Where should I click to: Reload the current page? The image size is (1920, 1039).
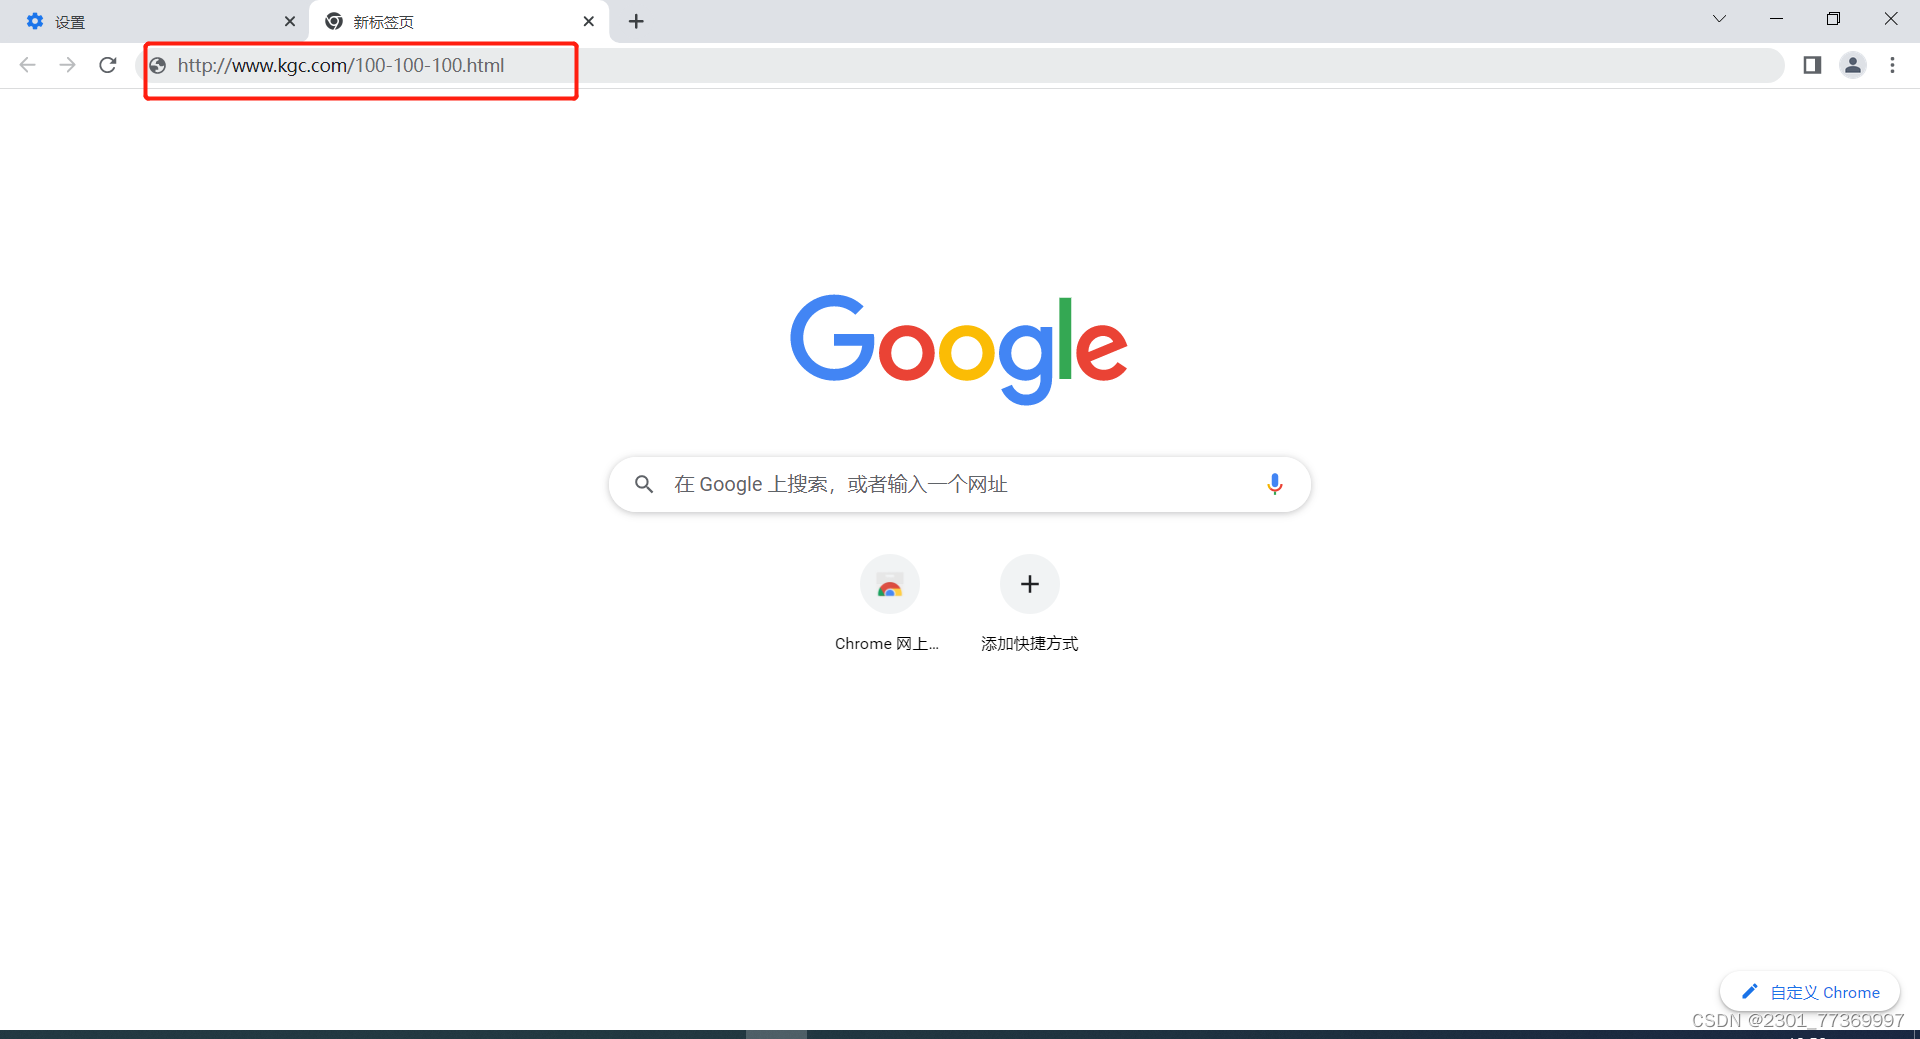108,65
